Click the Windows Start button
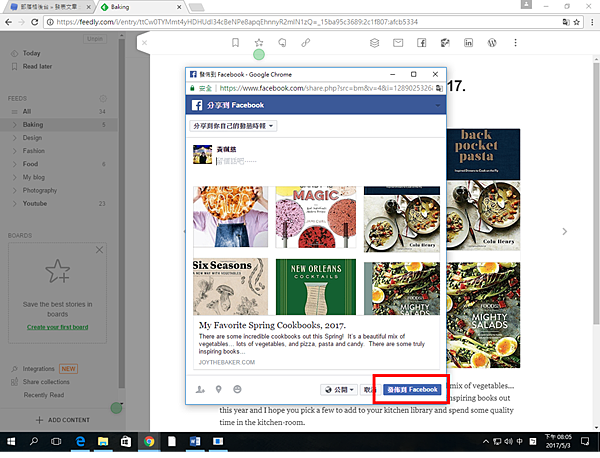 (x=11, y=442)
